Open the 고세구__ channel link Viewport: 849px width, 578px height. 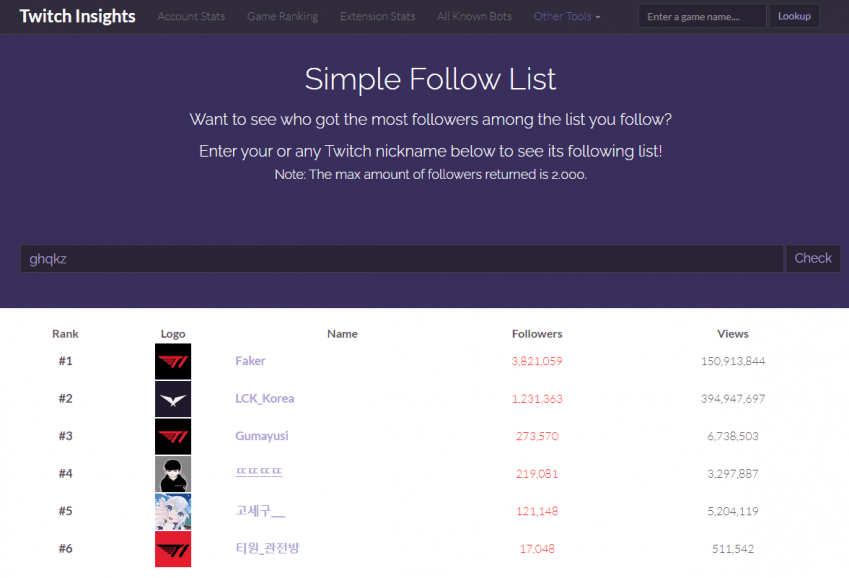[260, 511]
